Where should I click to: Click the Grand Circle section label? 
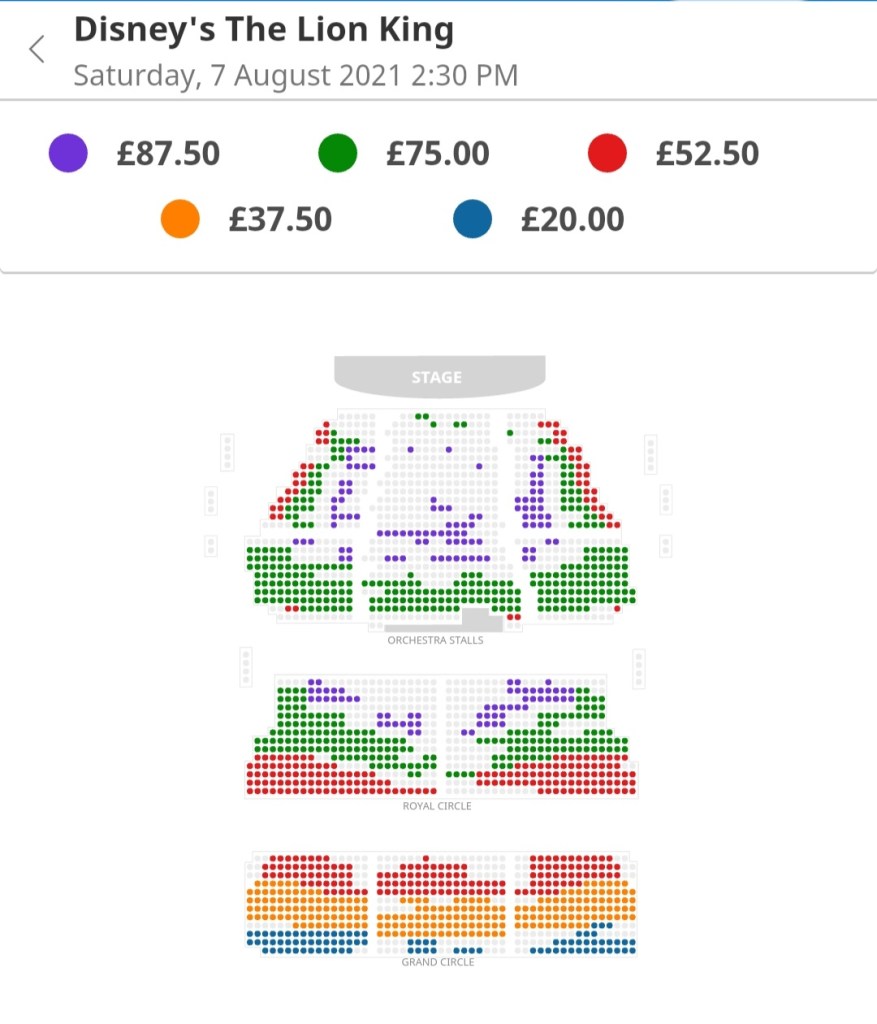click(x=438, y=962)
